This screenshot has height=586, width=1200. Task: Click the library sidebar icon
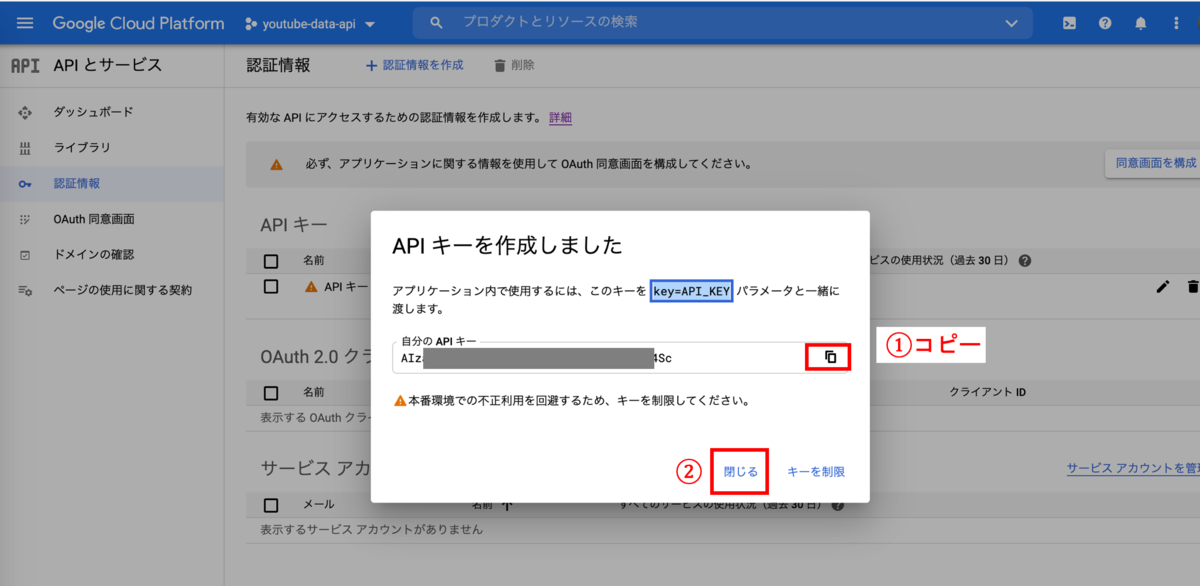click(x=25, y=148)
